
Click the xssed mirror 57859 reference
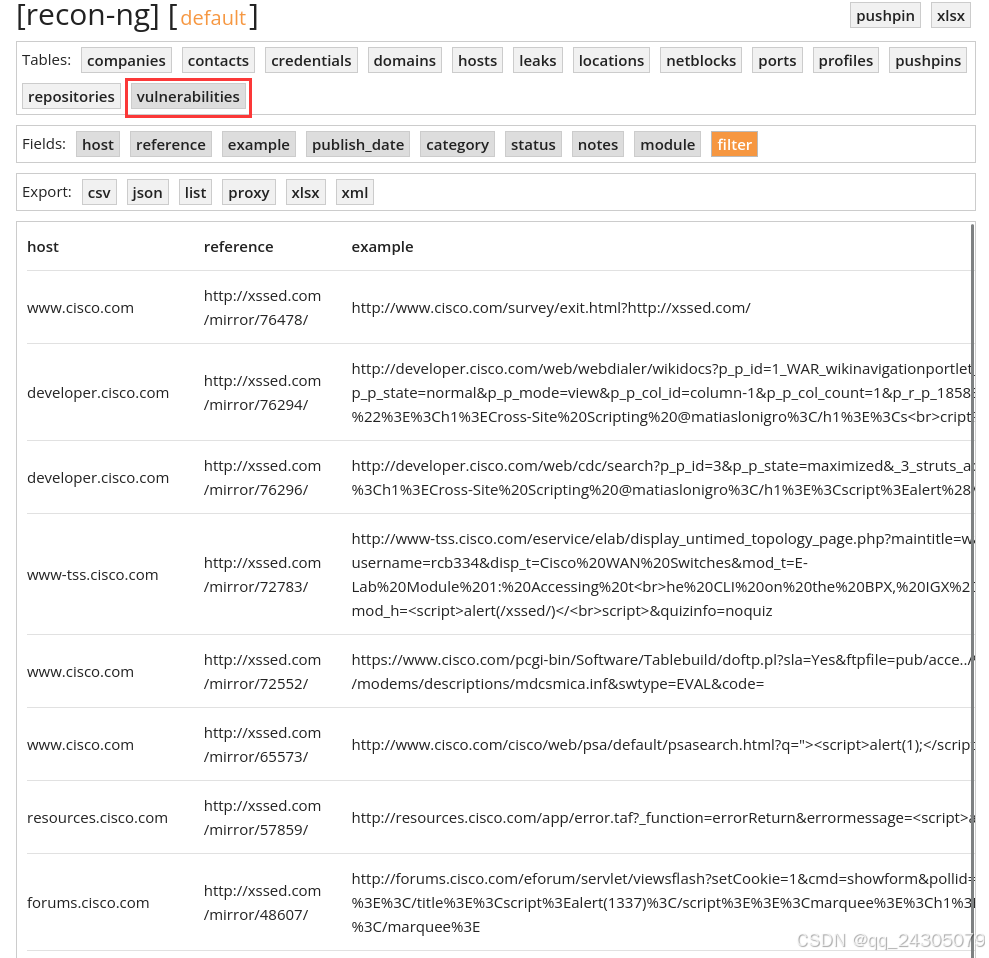pyautogui.click(x=262, y=817)
